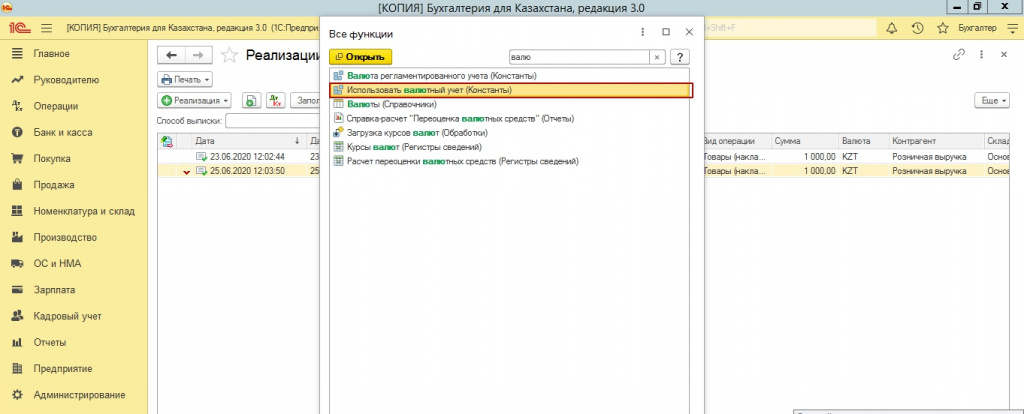Click the Открыть button

[360, 57]
